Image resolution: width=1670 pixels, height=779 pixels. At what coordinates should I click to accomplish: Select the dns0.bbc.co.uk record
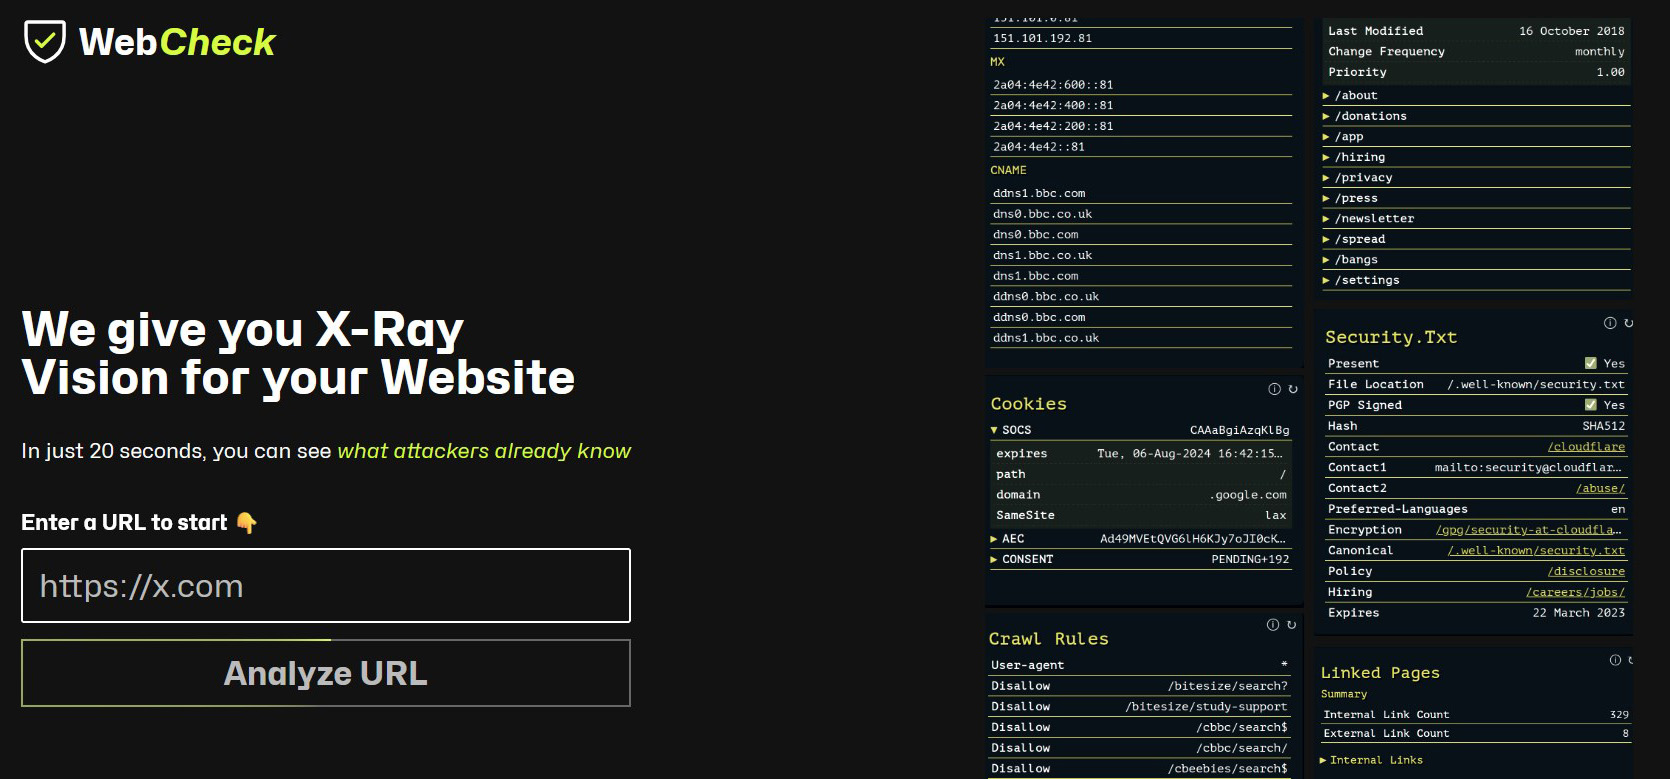(x=1140, y=214)
